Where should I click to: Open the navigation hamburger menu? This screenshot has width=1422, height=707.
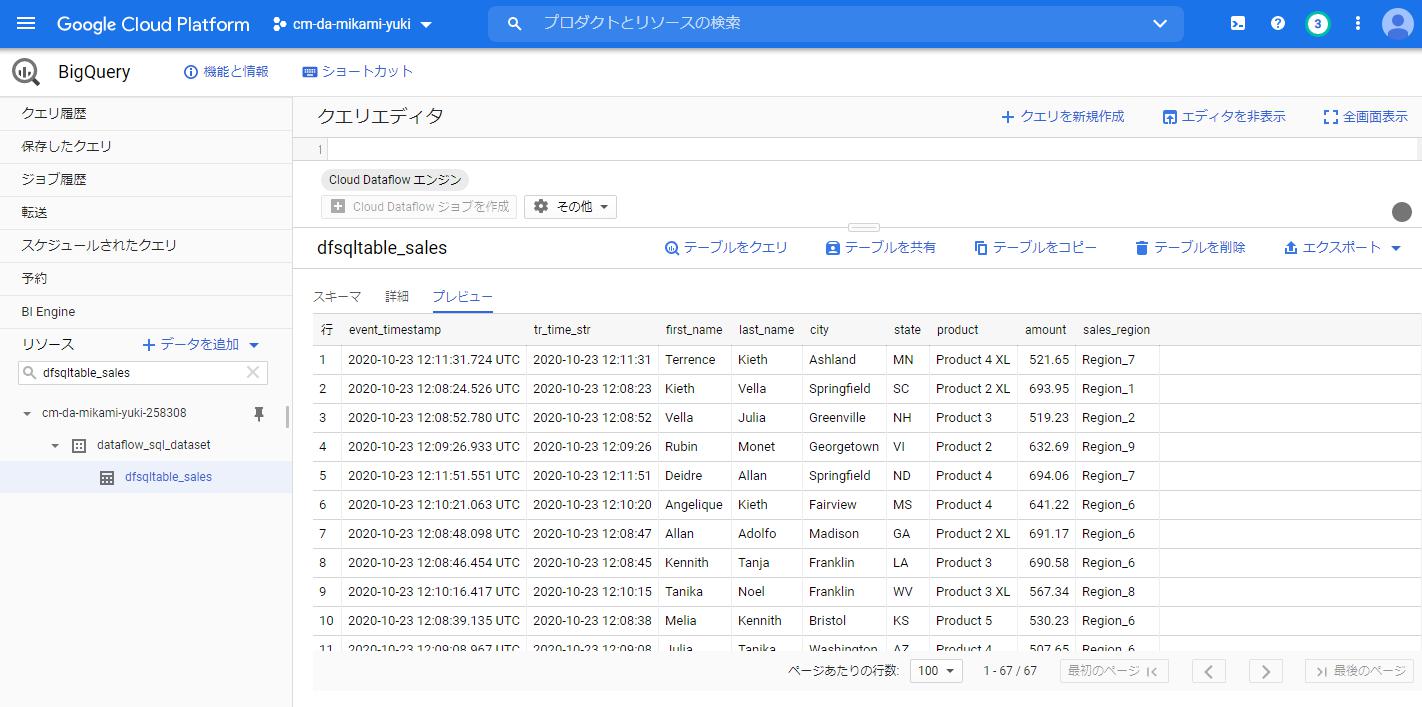tap(25, 24)
